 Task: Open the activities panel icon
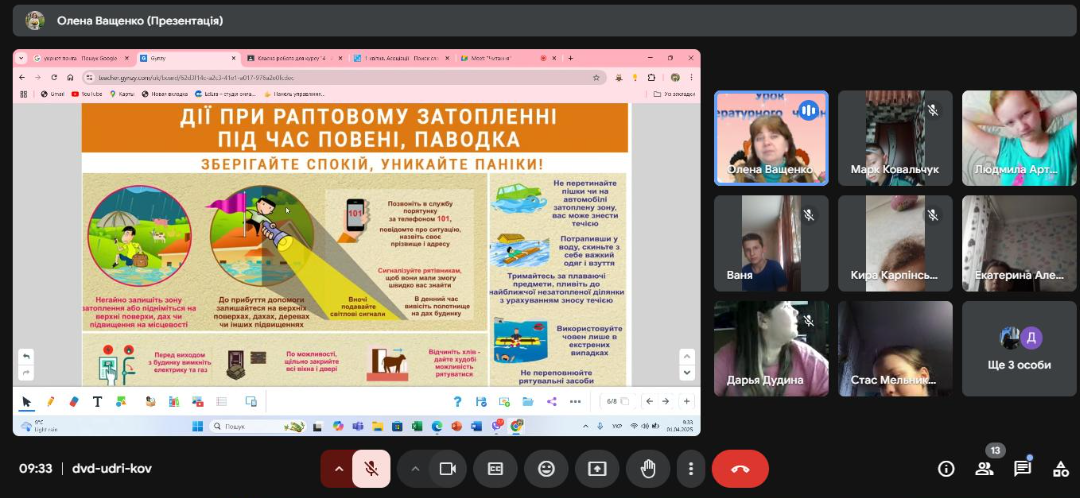(1061, 469)
